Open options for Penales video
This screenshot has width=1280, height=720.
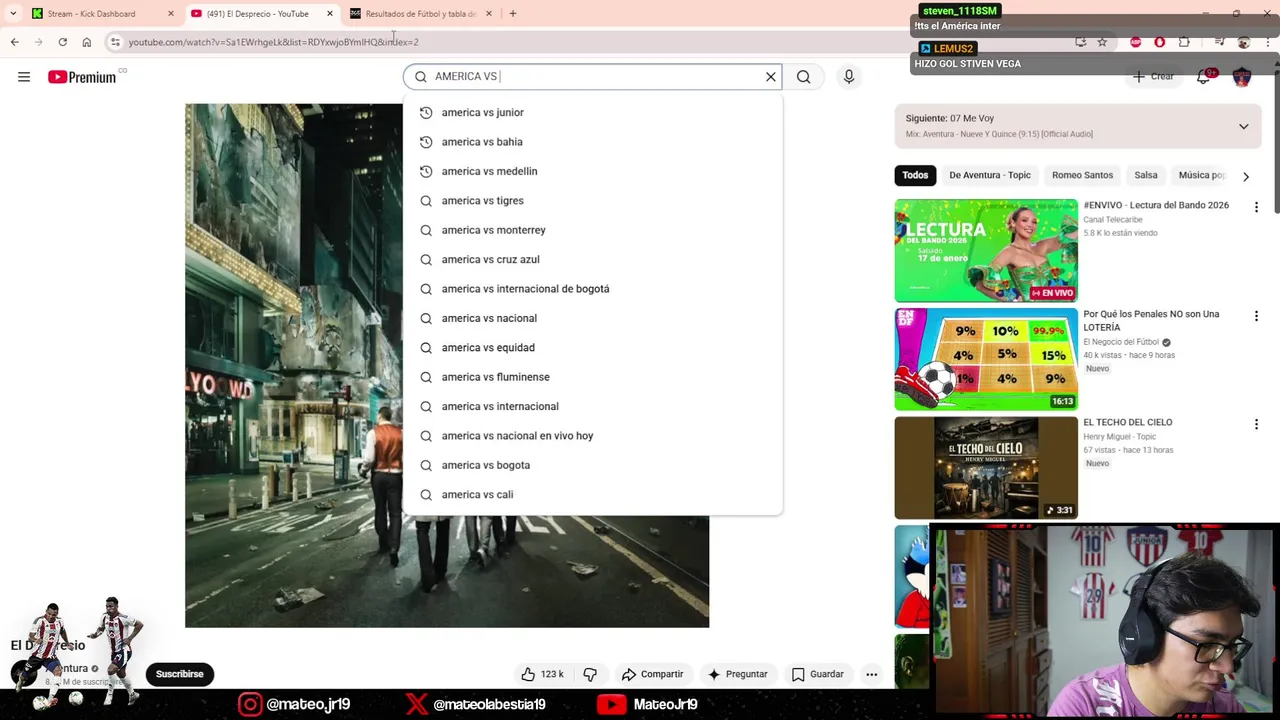coord(1256,316)
